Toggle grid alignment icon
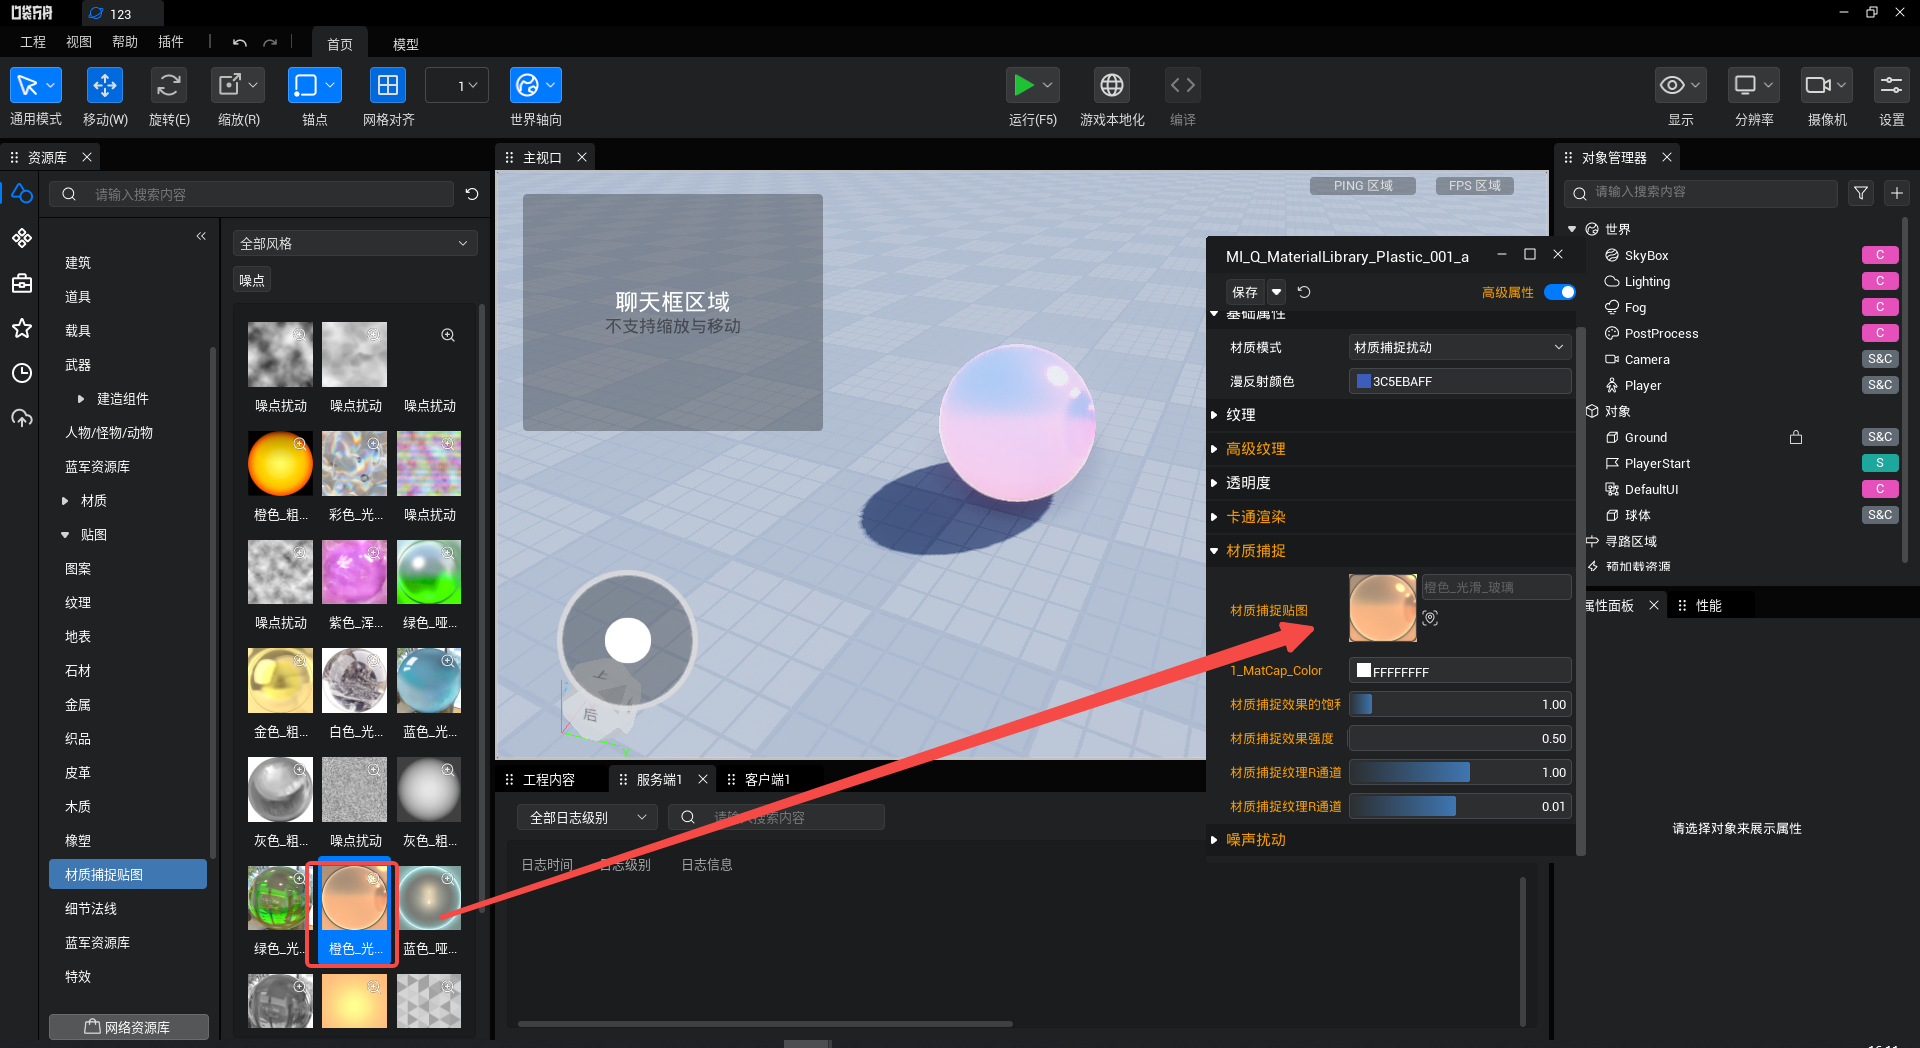 coord(388,86)
